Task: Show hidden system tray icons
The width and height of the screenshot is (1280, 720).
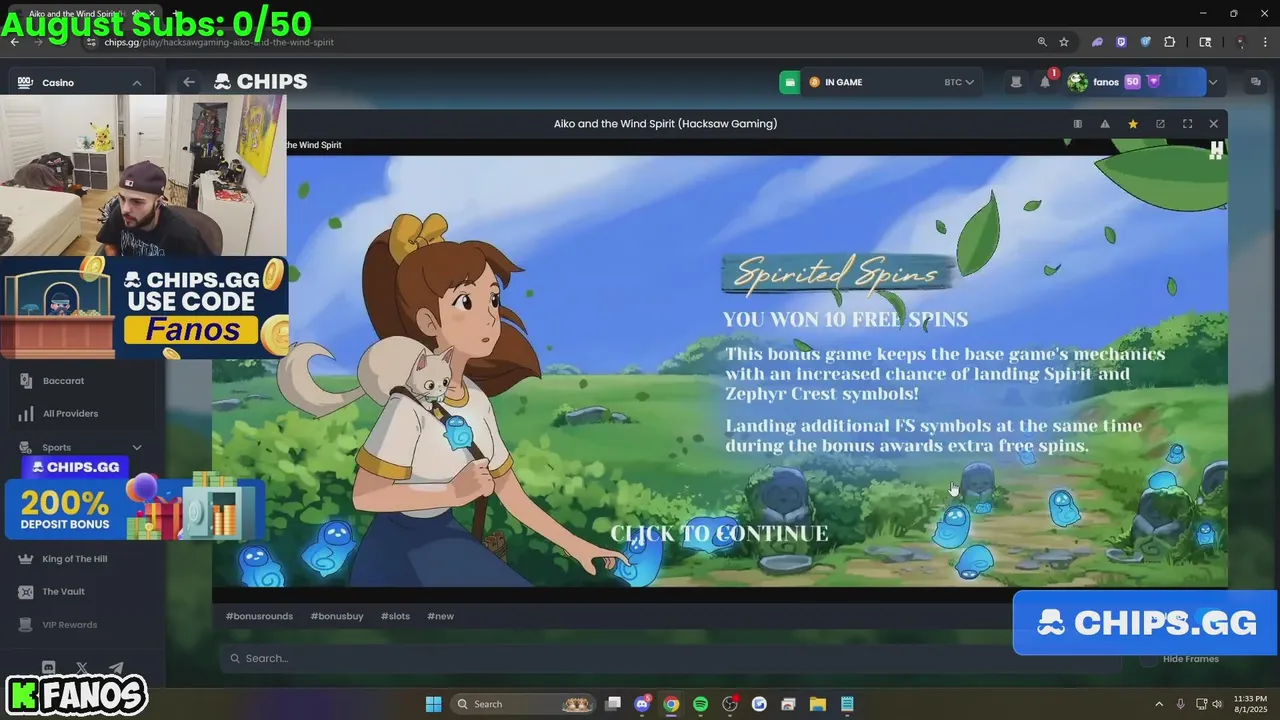Action: 1159,704
